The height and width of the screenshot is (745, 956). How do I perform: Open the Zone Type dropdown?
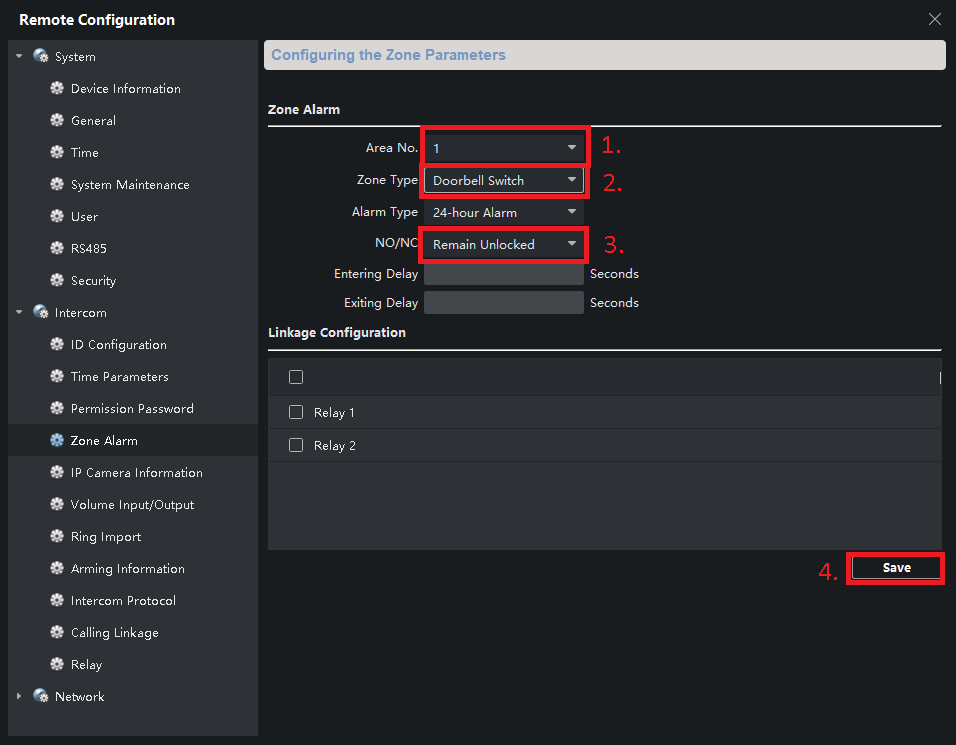coord(504,181)
